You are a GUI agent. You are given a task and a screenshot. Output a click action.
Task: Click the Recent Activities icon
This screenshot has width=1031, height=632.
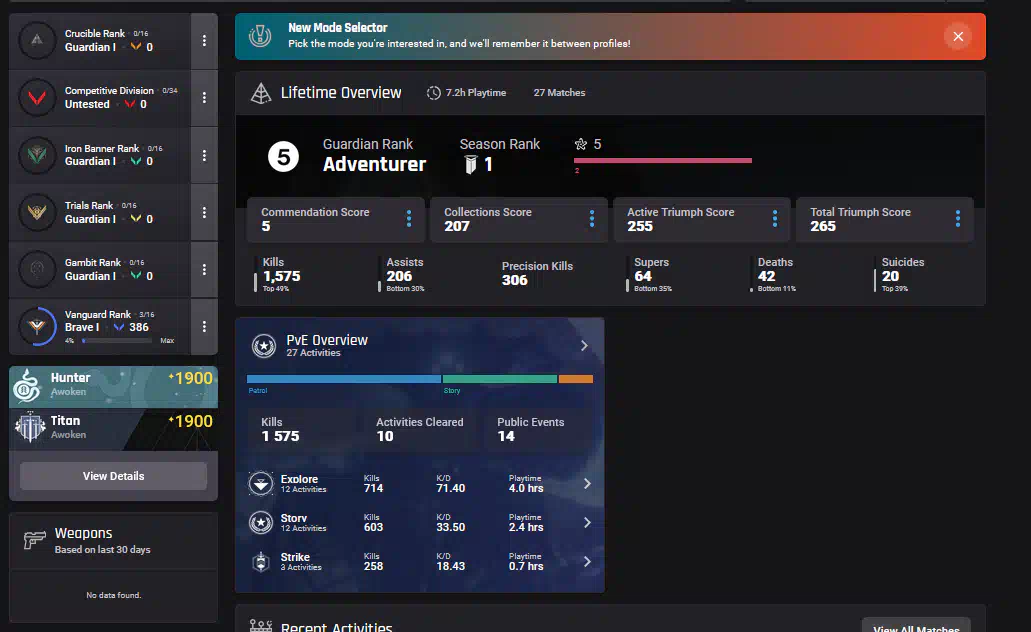[x=261, y=625]
